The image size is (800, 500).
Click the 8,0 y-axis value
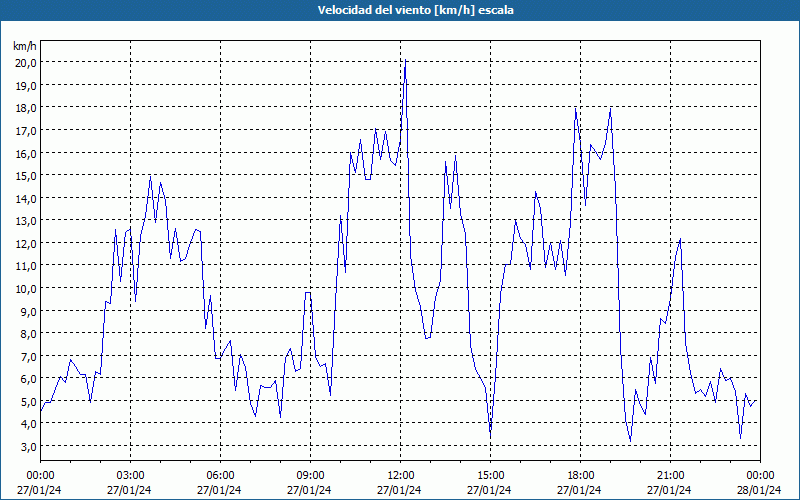[29, 334]
